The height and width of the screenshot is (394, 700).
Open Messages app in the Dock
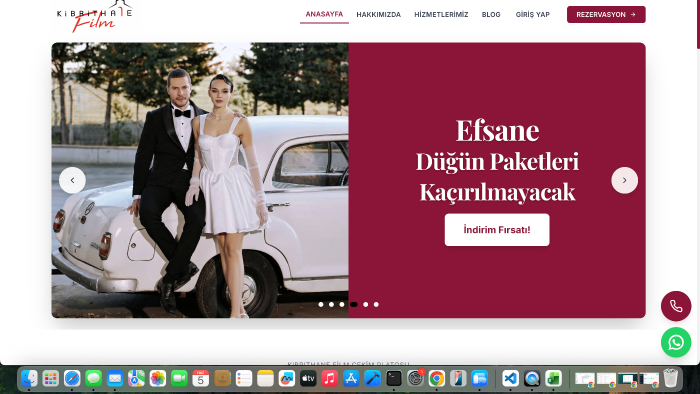tap(93, 379)
